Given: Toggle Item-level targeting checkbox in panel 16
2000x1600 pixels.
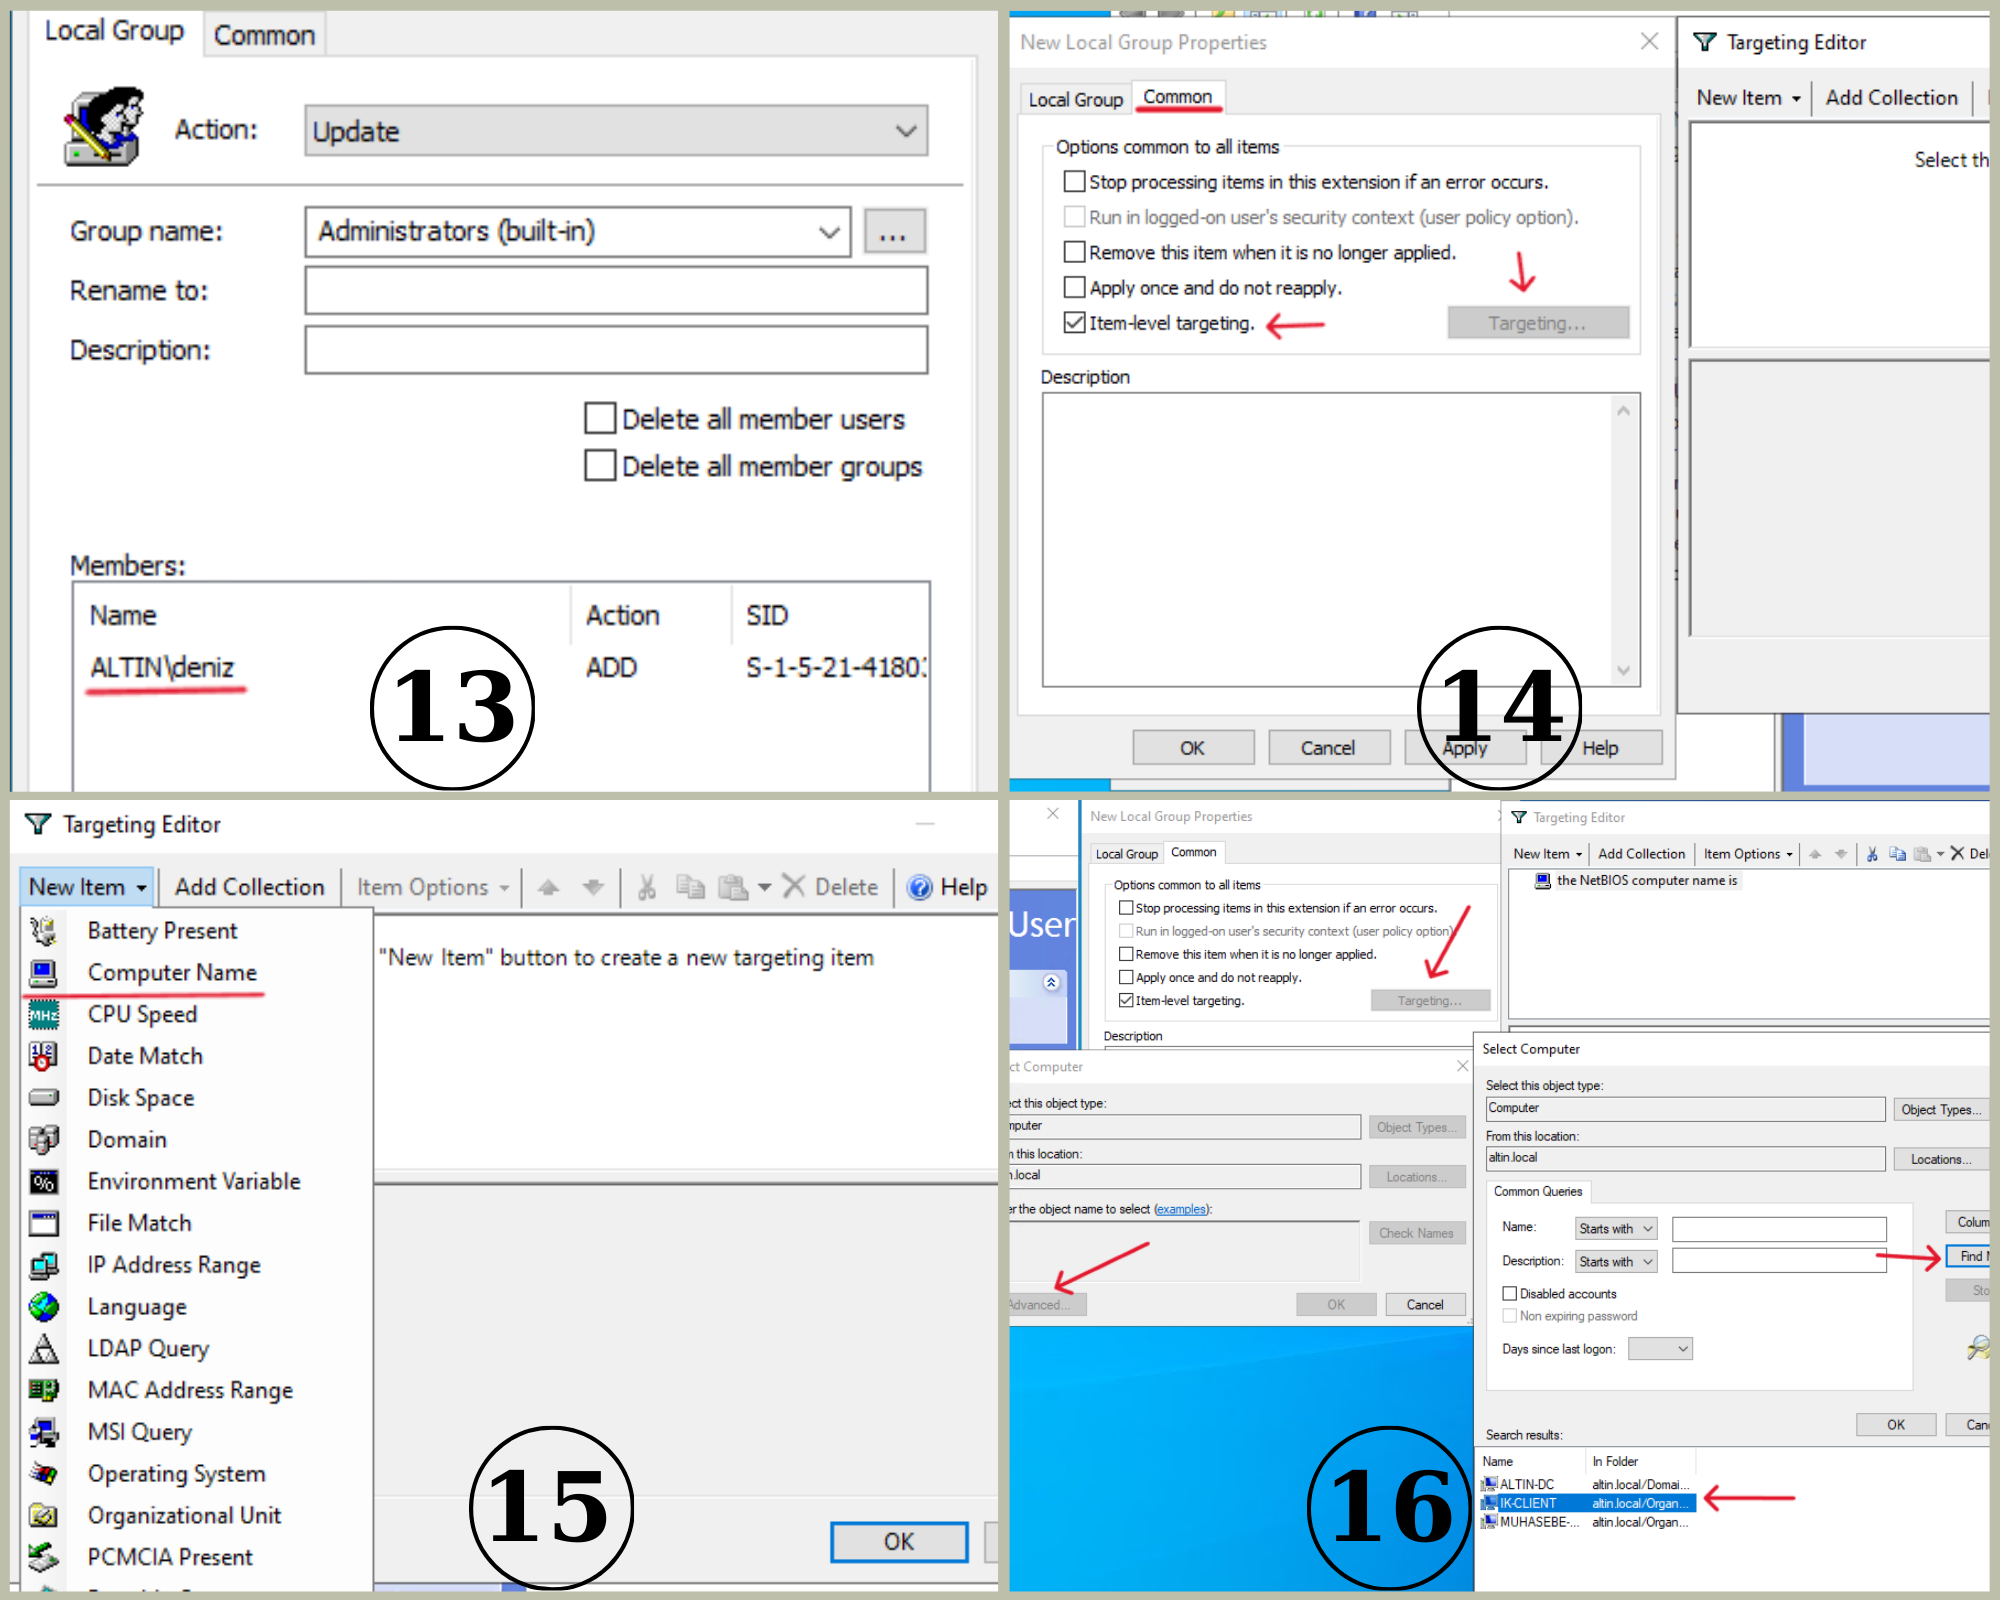Looking at the screenshot, I should tap(1126, 1000).
